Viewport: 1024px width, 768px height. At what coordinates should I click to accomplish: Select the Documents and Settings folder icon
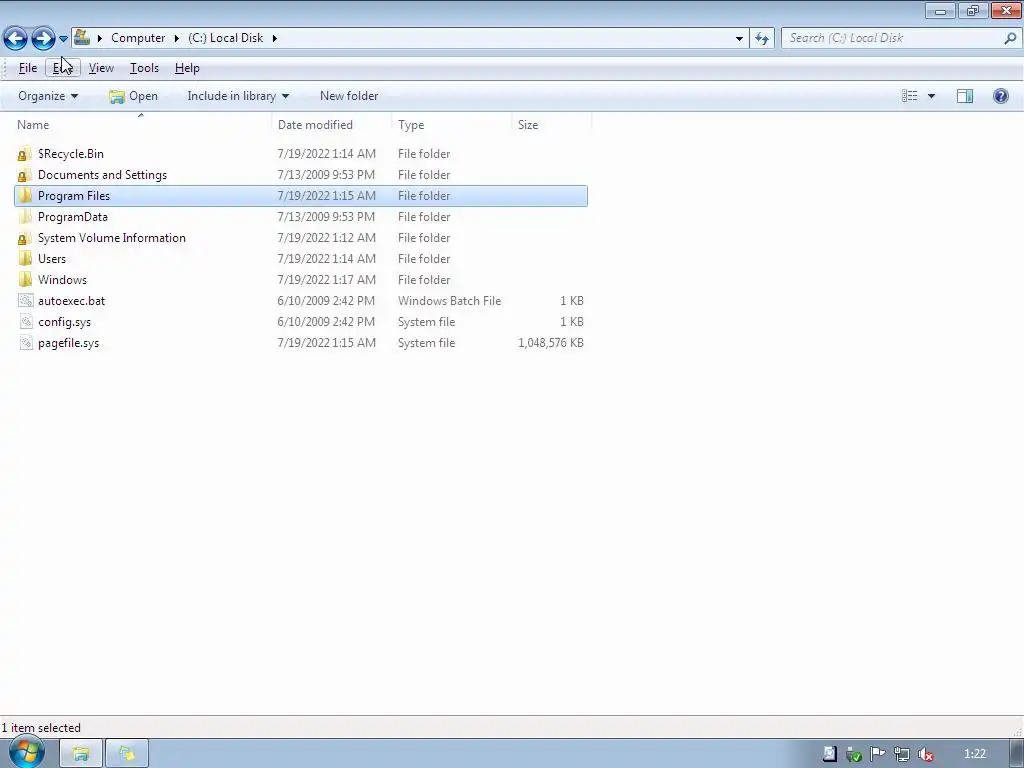tap(25, 175)
